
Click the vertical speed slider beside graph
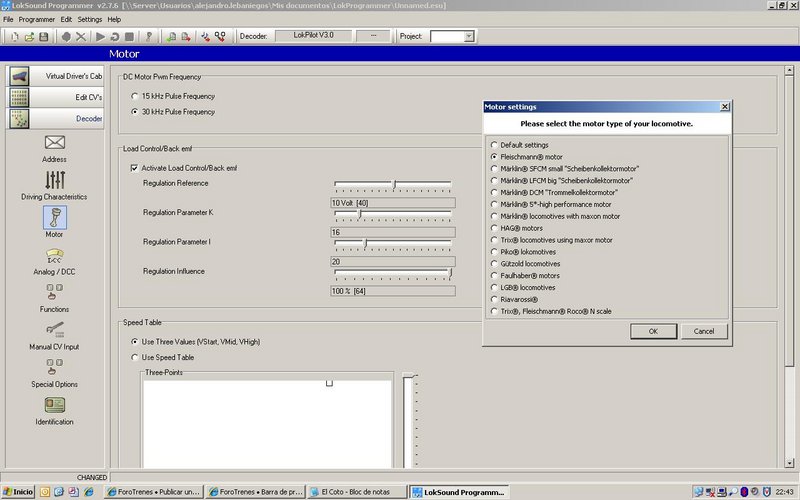(411, 421)
